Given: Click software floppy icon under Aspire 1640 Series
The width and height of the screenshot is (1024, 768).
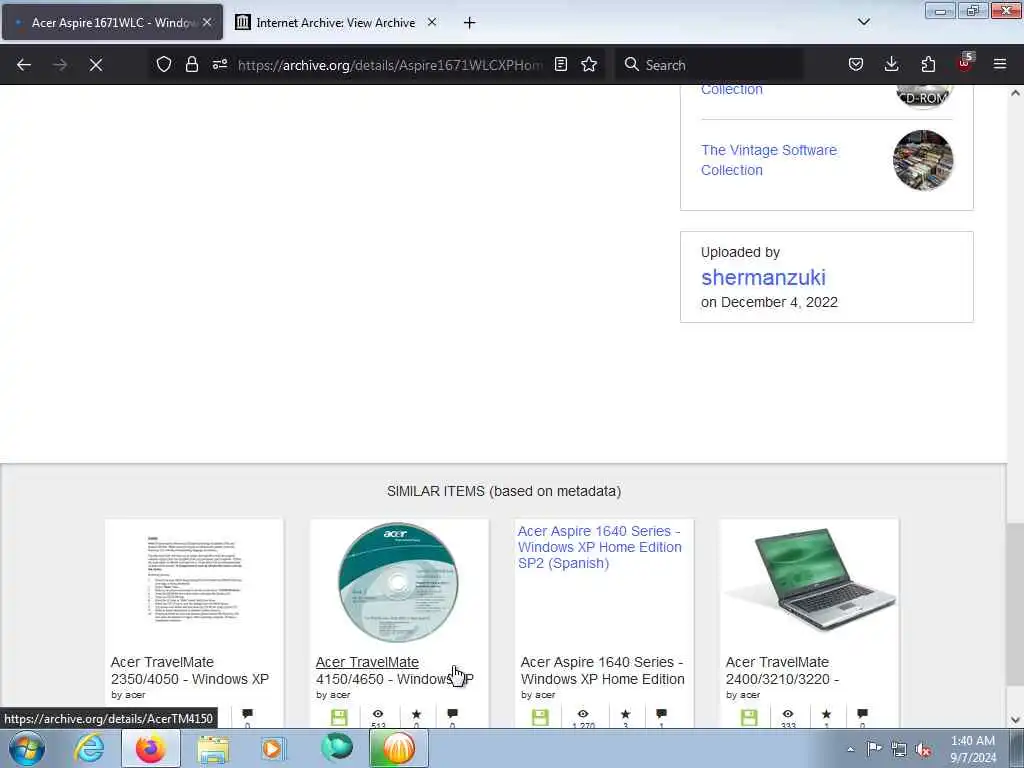Looking at the screenshot, I should point(540,718).
